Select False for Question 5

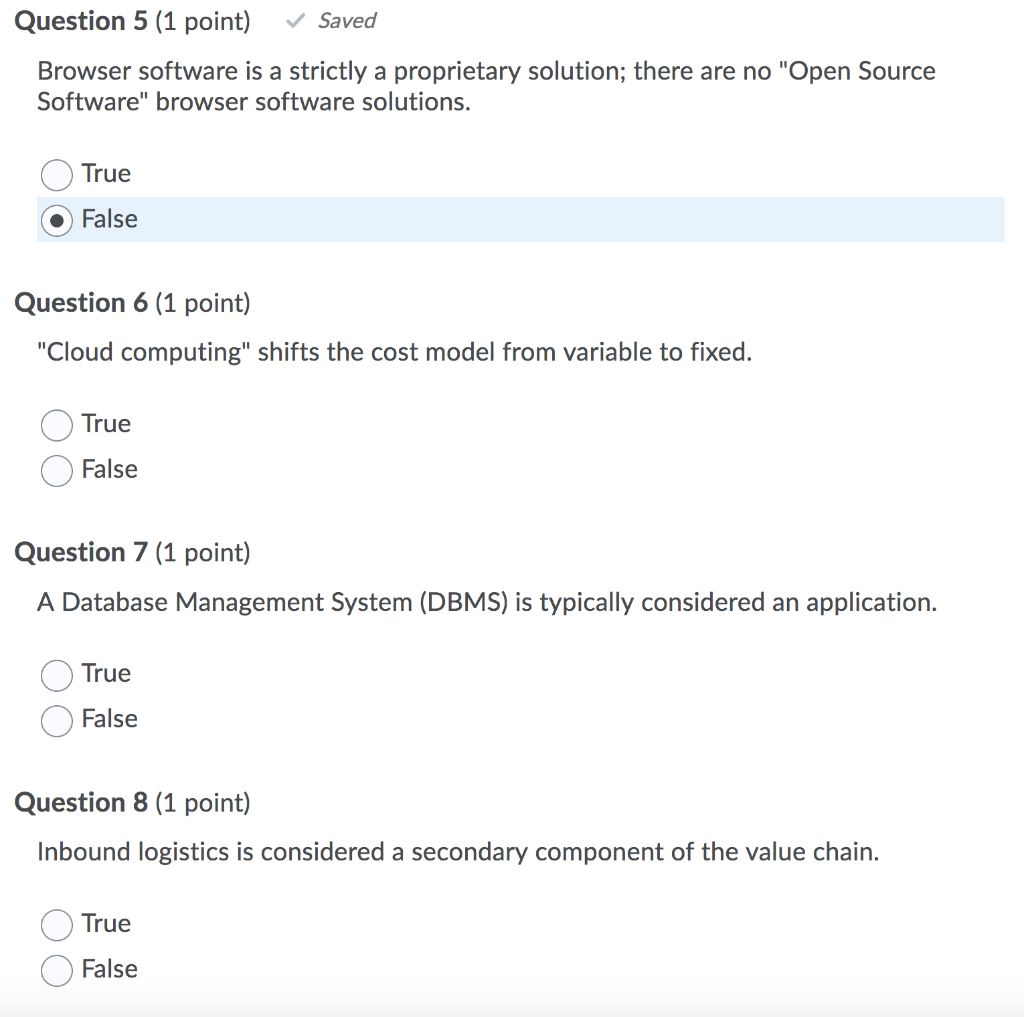(x=57, y=220)
